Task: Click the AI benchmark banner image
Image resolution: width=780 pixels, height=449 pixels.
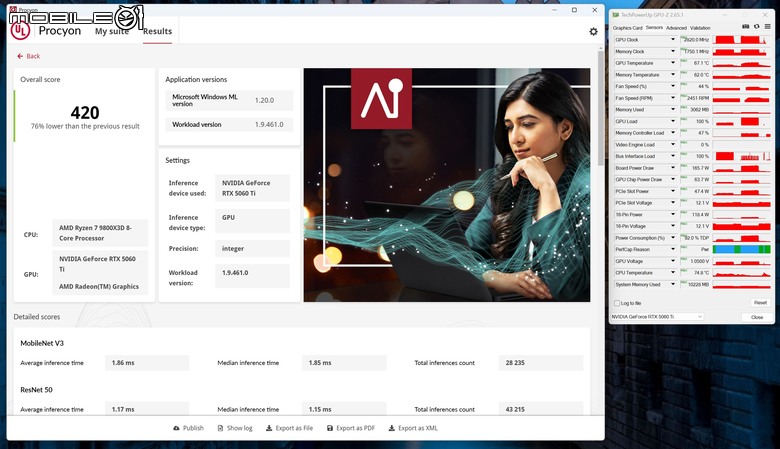Action: click(447, 185)
